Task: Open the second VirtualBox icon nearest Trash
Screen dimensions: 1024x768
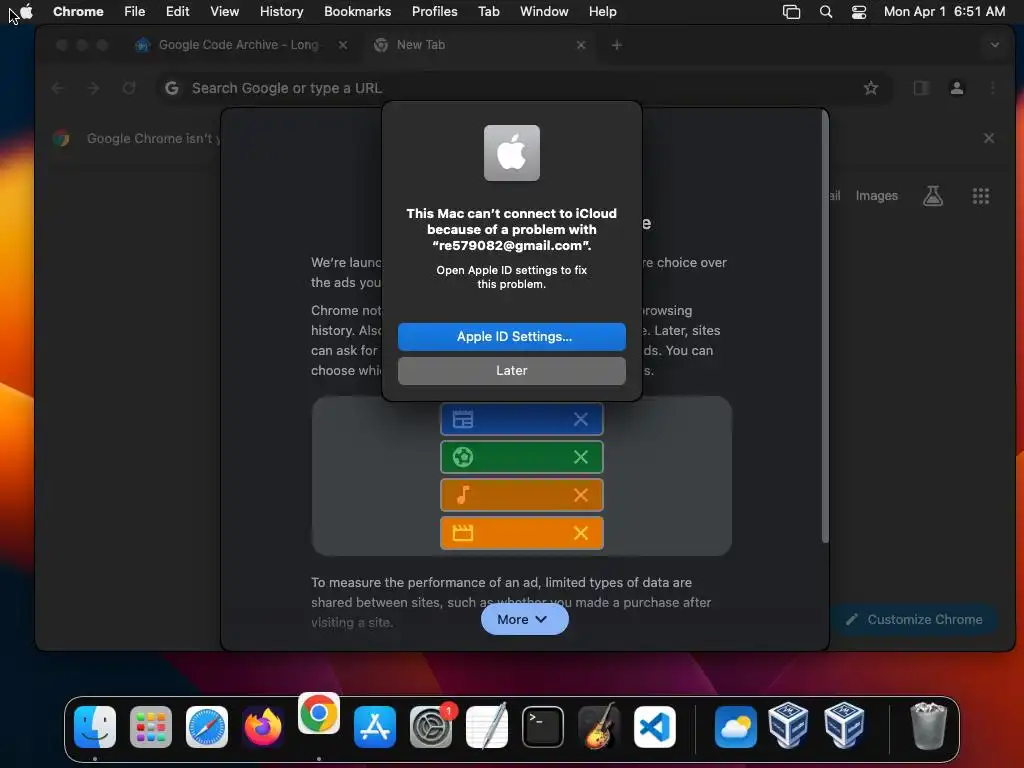Action: tap(844, 725)
